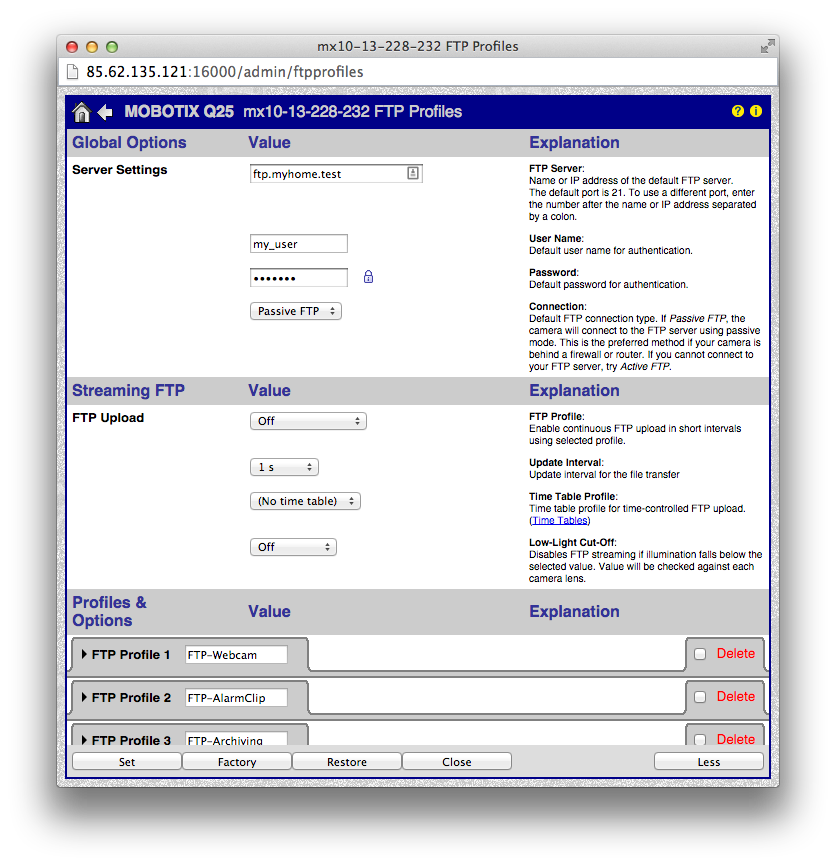This screenshot has height=866, width=836.
Task: Expand the FTP Profile 1 section
Action: pyautogui.click(x=84, y=655)
